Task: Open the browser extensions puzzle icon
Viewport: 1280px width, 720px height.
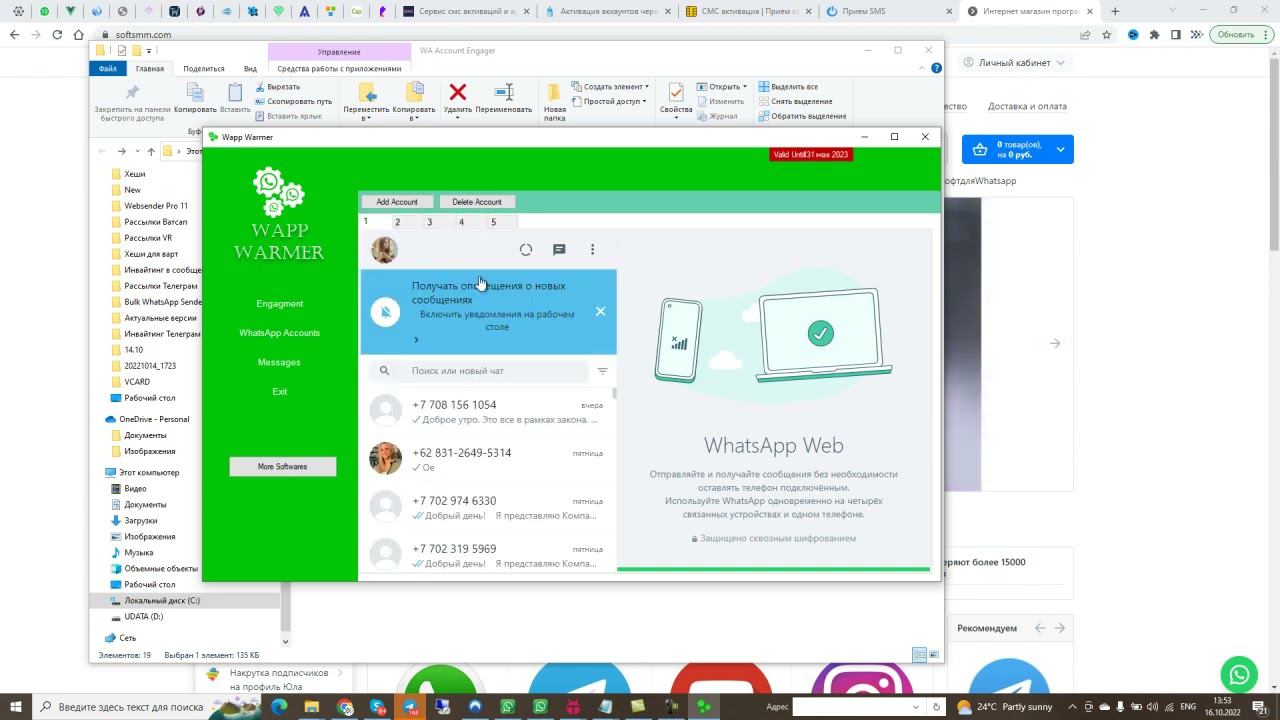Action: click(1155, 35)
